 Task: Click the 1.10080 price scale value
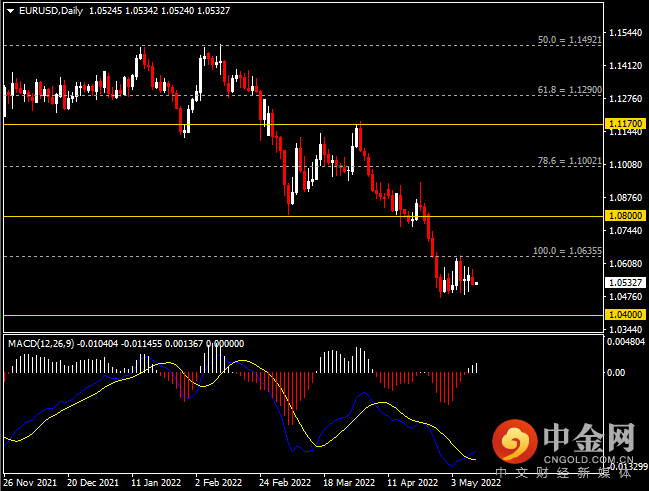point(625,165)
